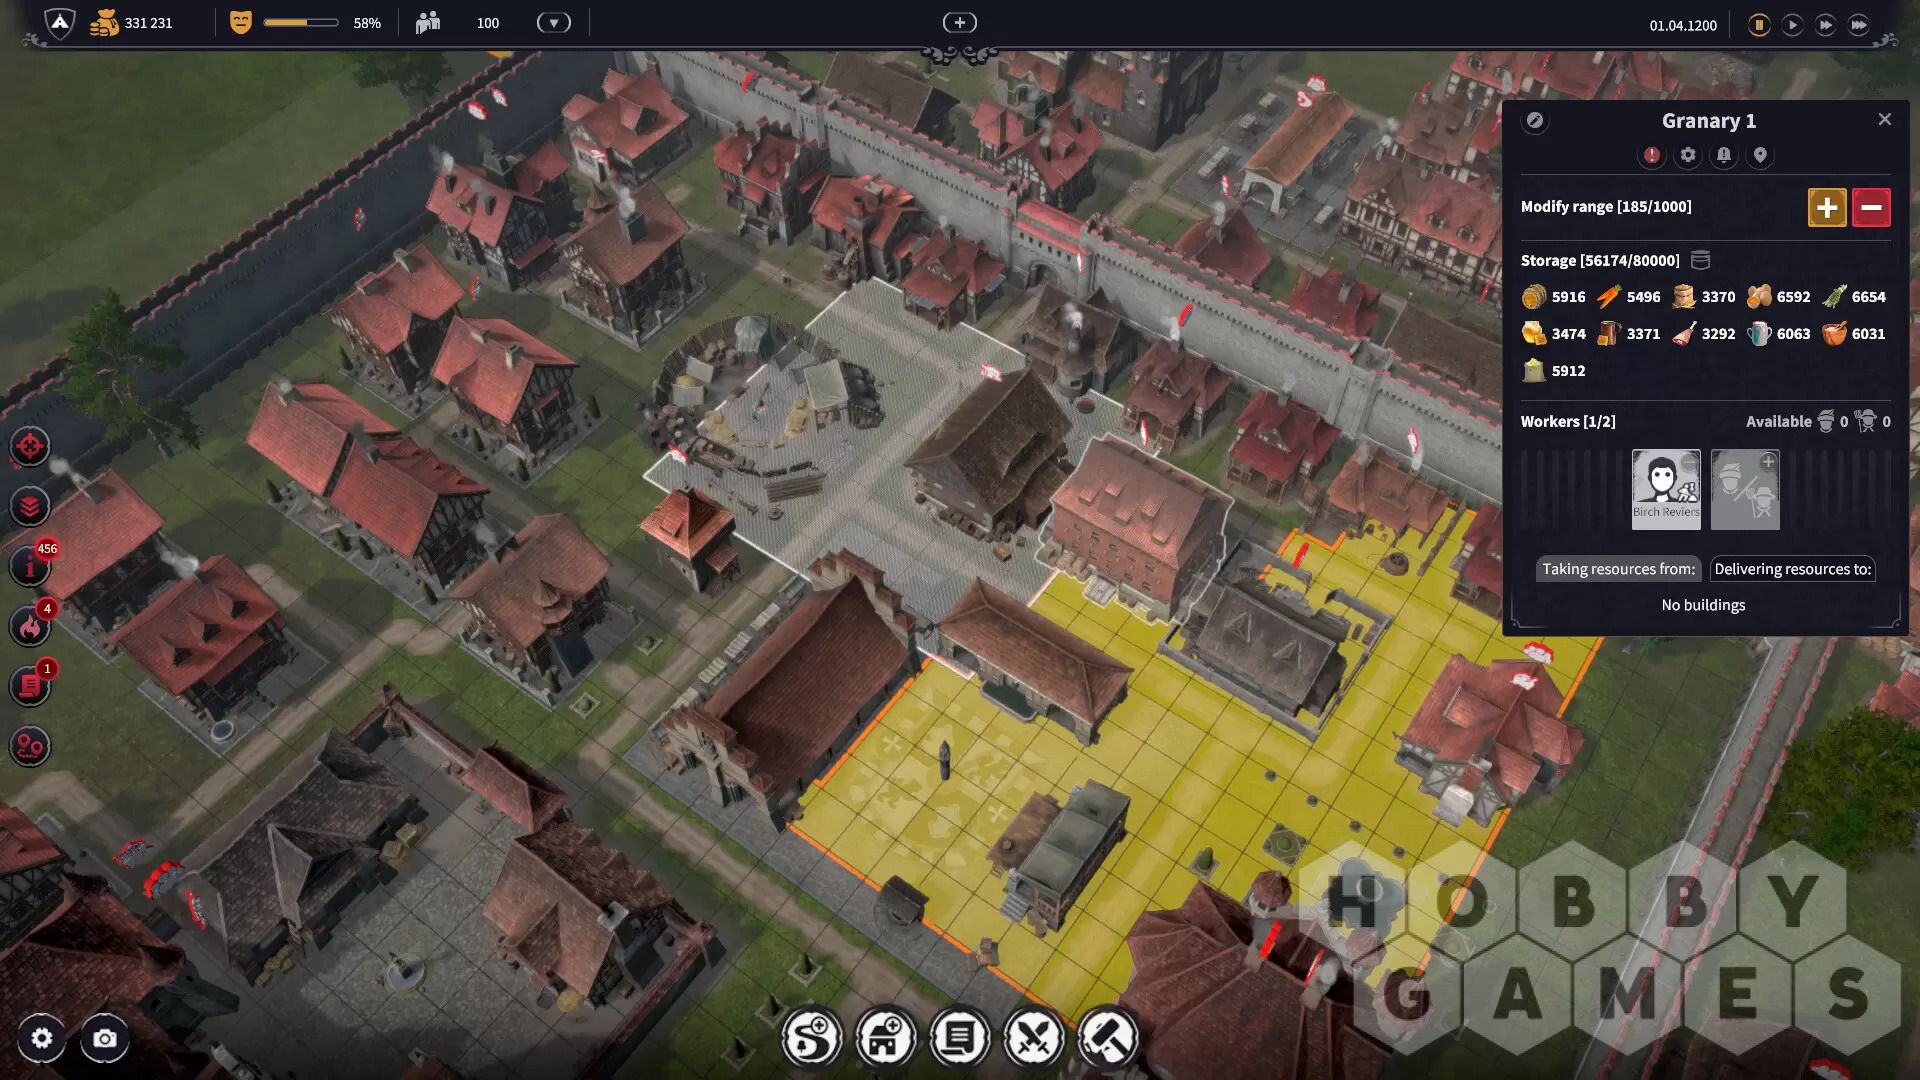Open fire alerts icon with 4 badge
This screenshot has width=1920, height=1080.
[30, 626]
